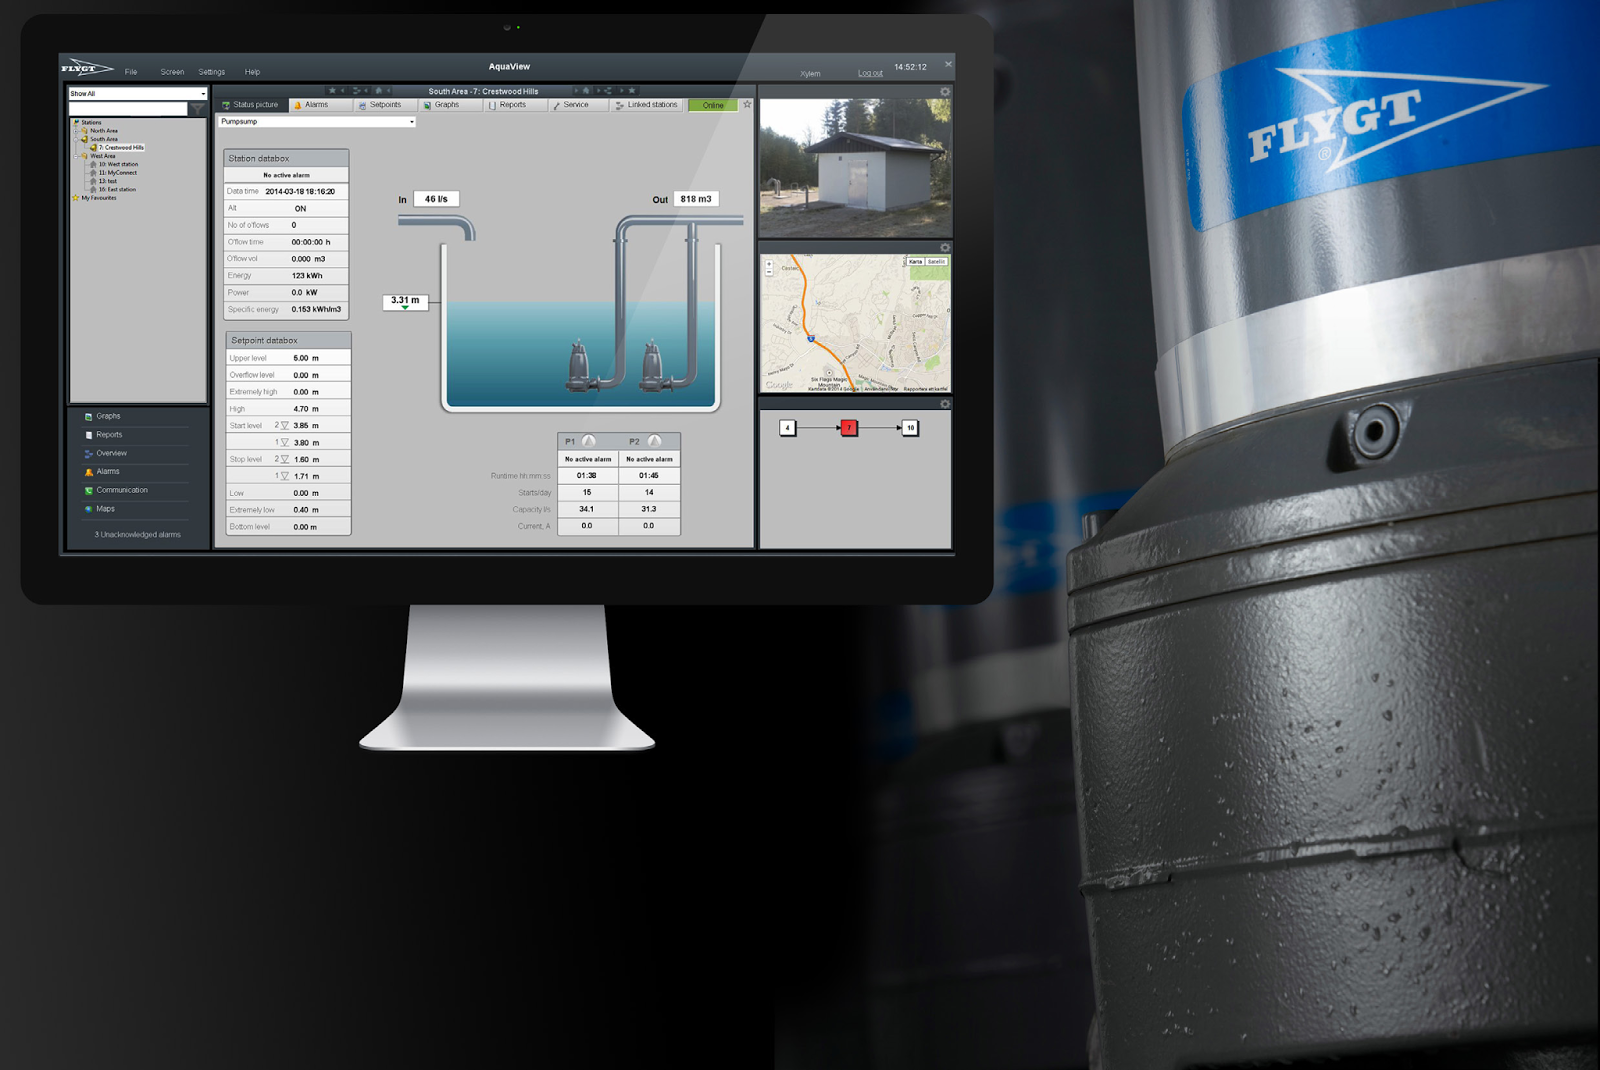
Task: Click the Communication icon in the sidebar
Action: click(x=89, y=490)
